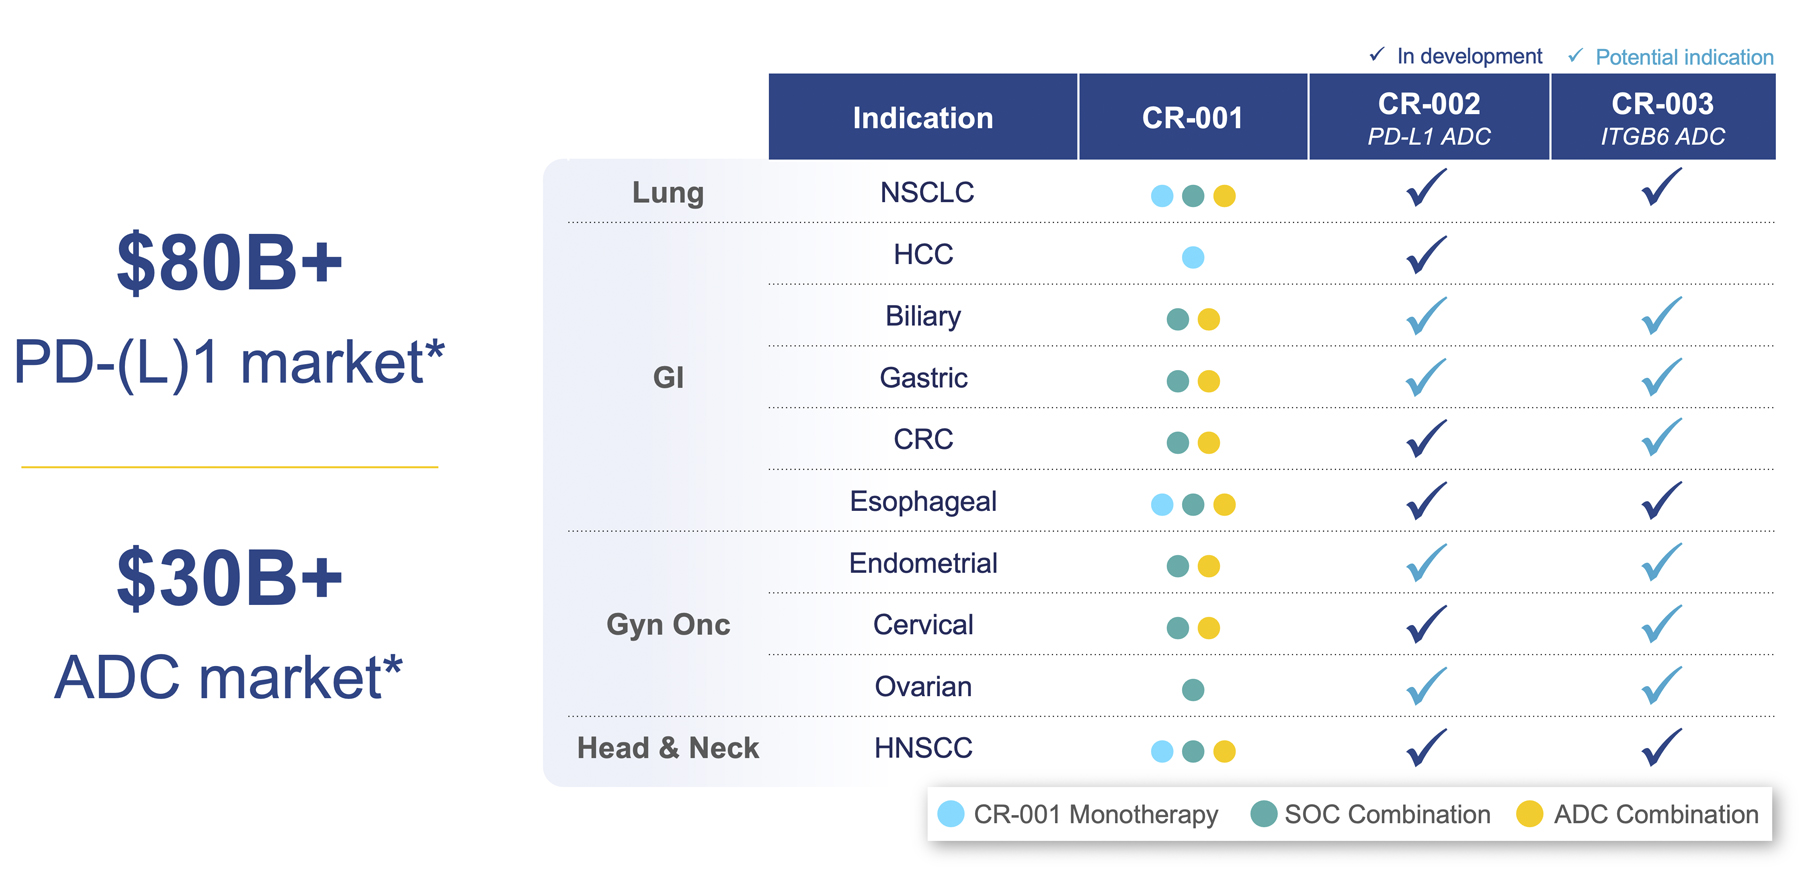Click the $80B+ market figure
1800x879 pixels.
coord(229,263)
